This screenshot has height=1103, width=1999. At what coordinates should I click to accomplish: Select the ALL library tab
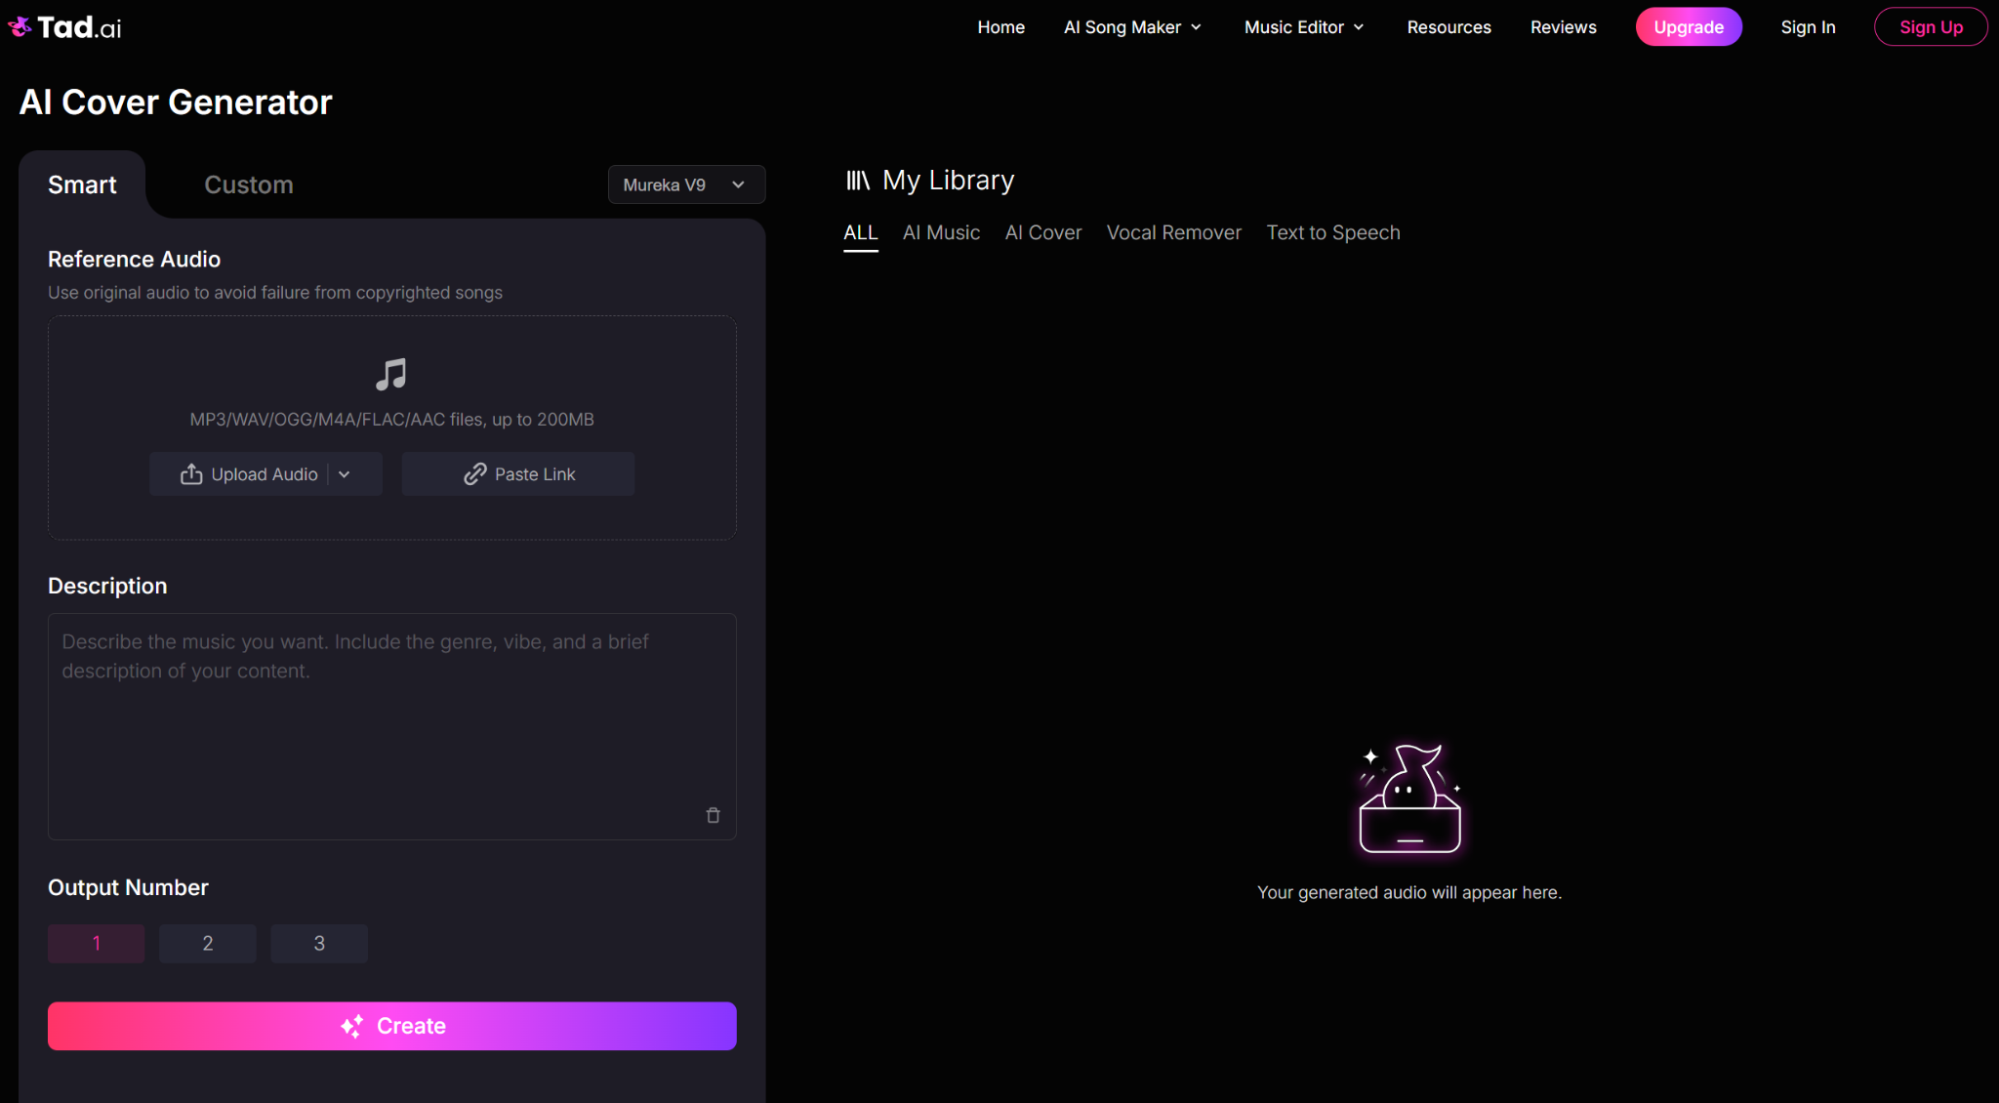(860, 233)
